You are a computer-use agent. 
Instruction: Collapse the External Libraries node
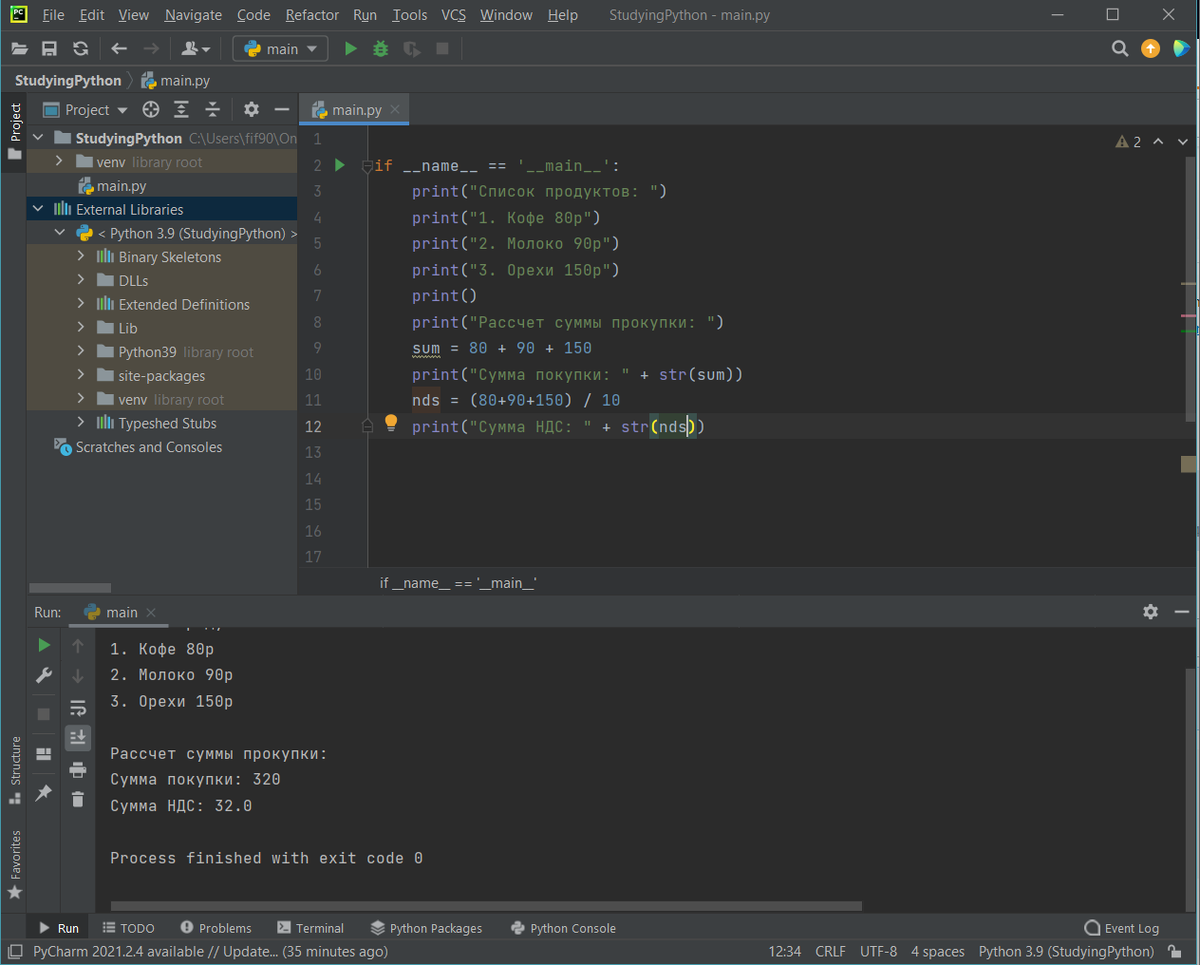click(x=38, y=209)
